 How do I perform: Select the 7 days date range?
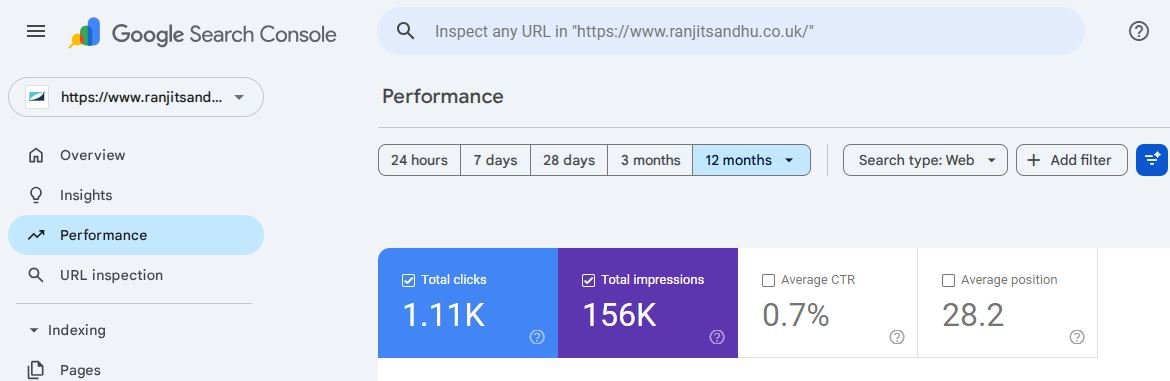pos(495,160)
